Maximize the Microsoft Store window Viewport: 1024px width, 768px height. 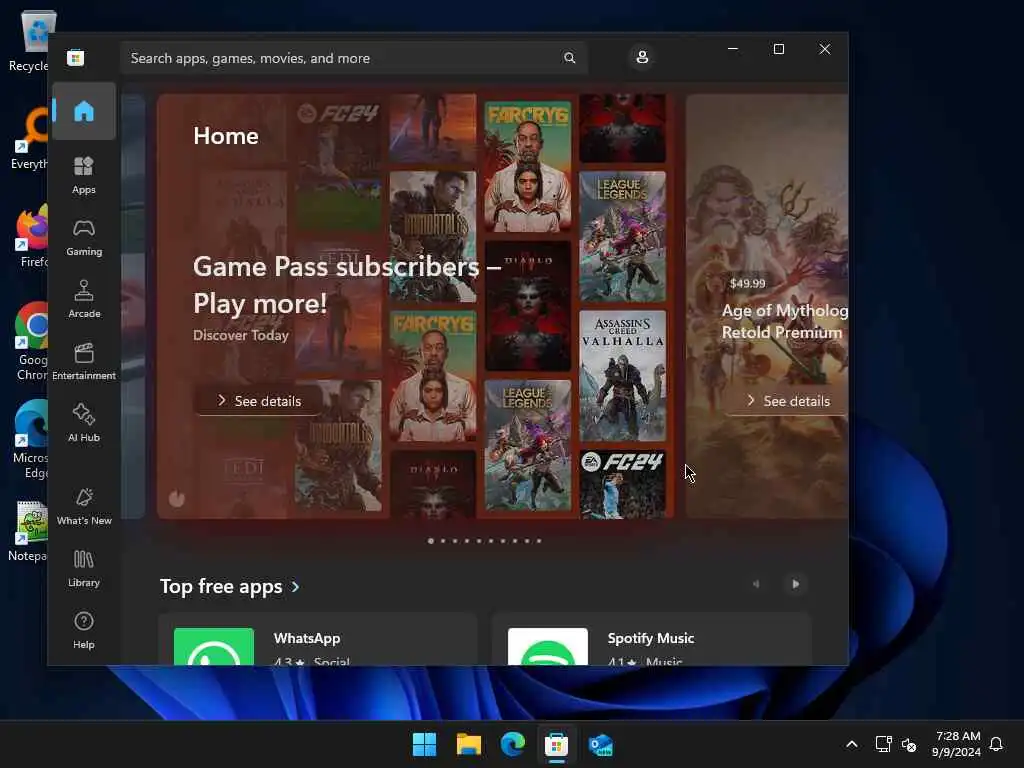coord(778,49)
